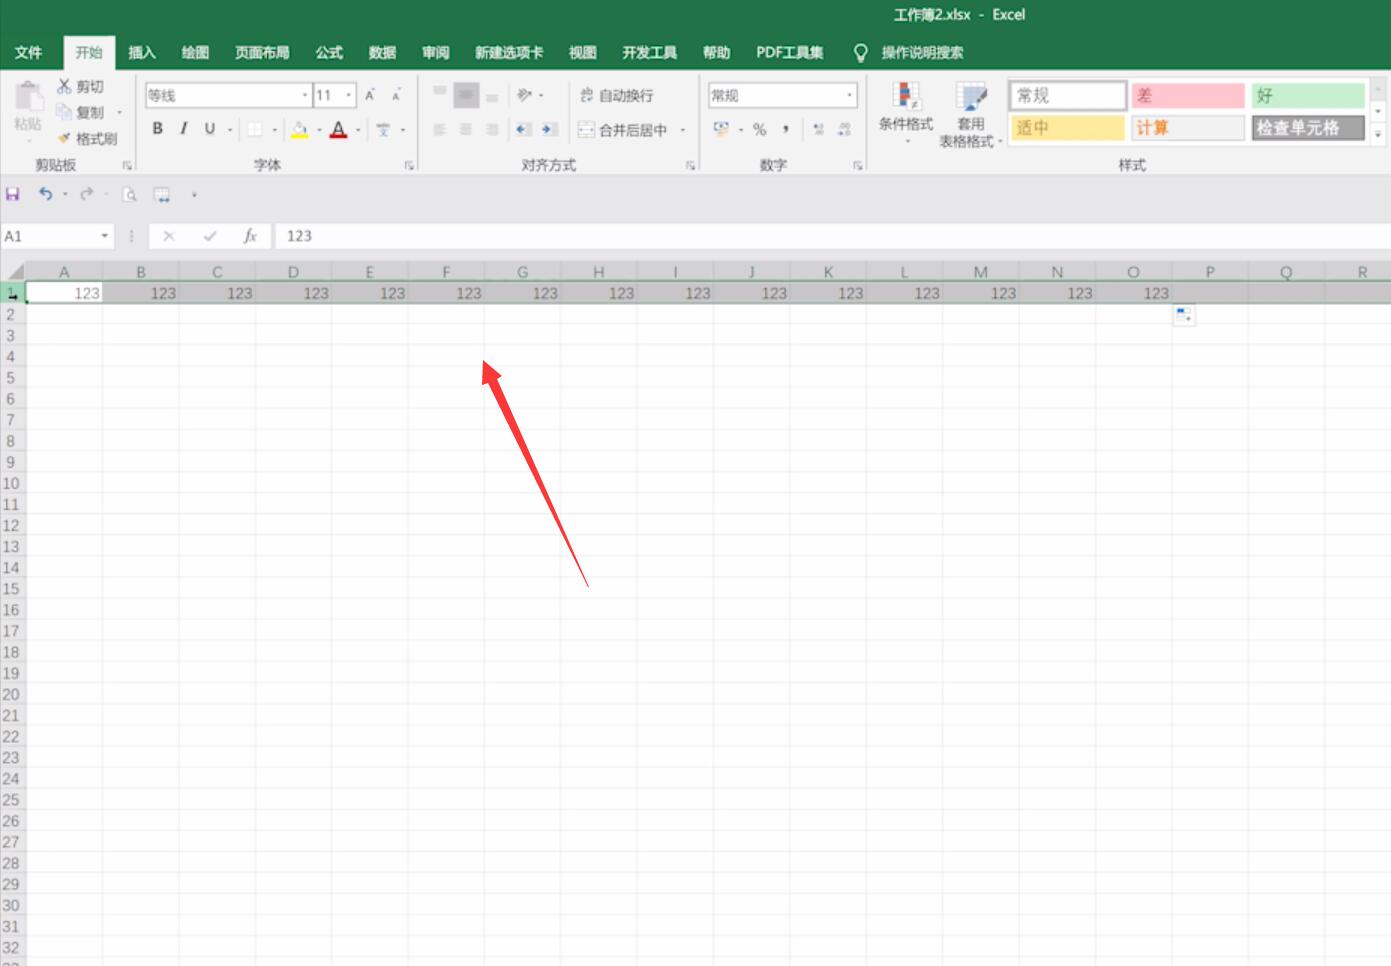Open the 等线 font name dropdown

coord(305,95)
